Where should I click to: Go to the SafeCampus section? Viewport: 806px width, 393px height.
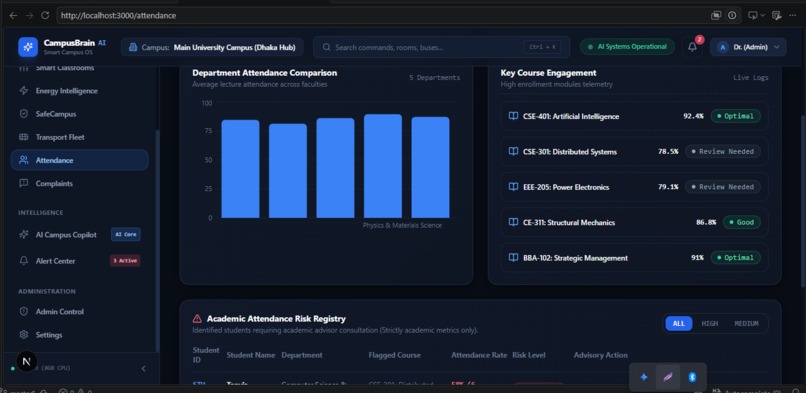[x=80, y=114]
